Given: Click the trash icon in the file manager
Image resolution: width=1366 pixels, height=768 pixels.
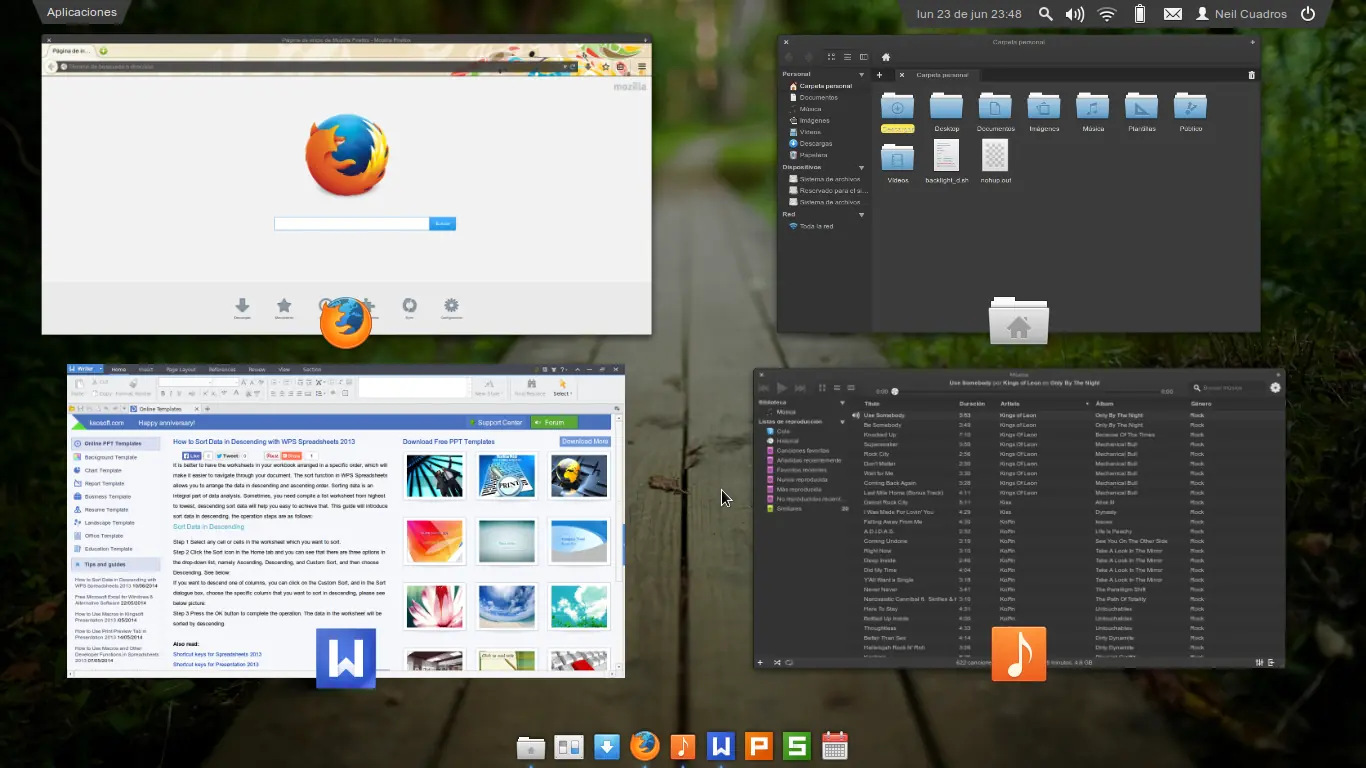Looking at the screenshot, I should pyautogui.click(x=1252, y=75).
